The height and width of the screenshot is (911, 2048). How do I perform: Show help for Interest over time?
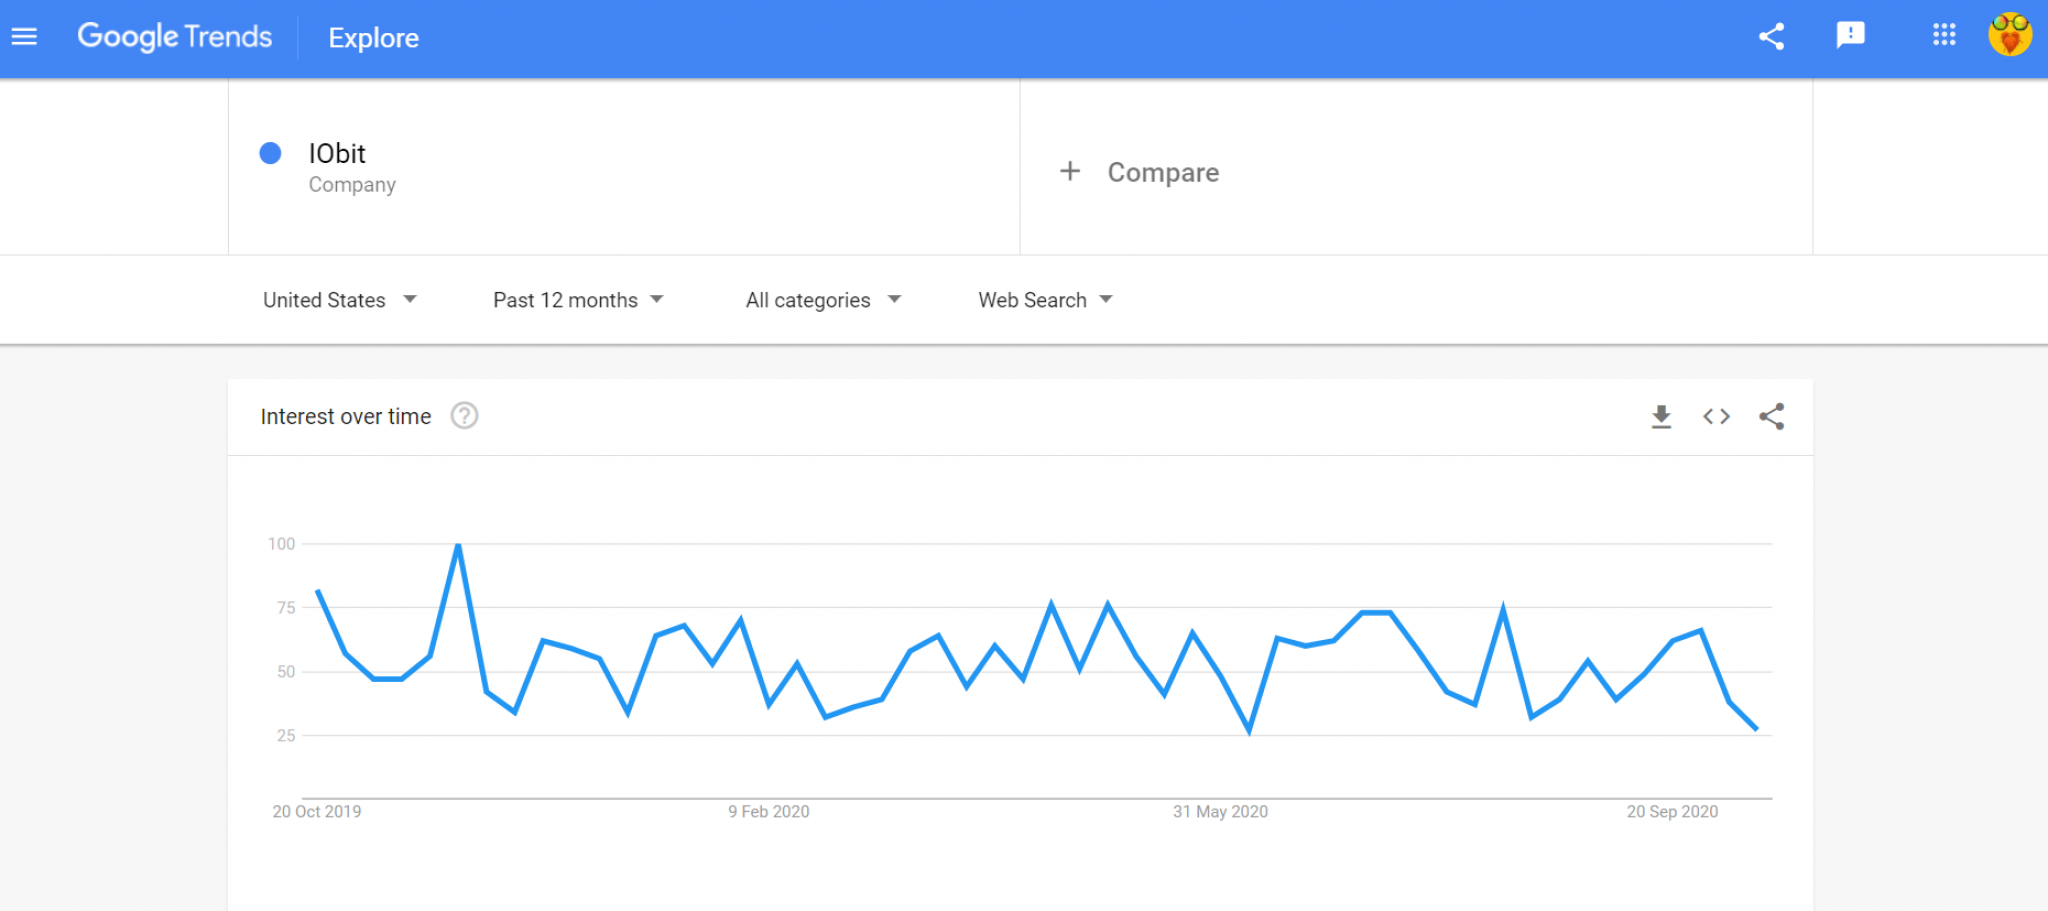pyautogui.click(x=464, y=416)
